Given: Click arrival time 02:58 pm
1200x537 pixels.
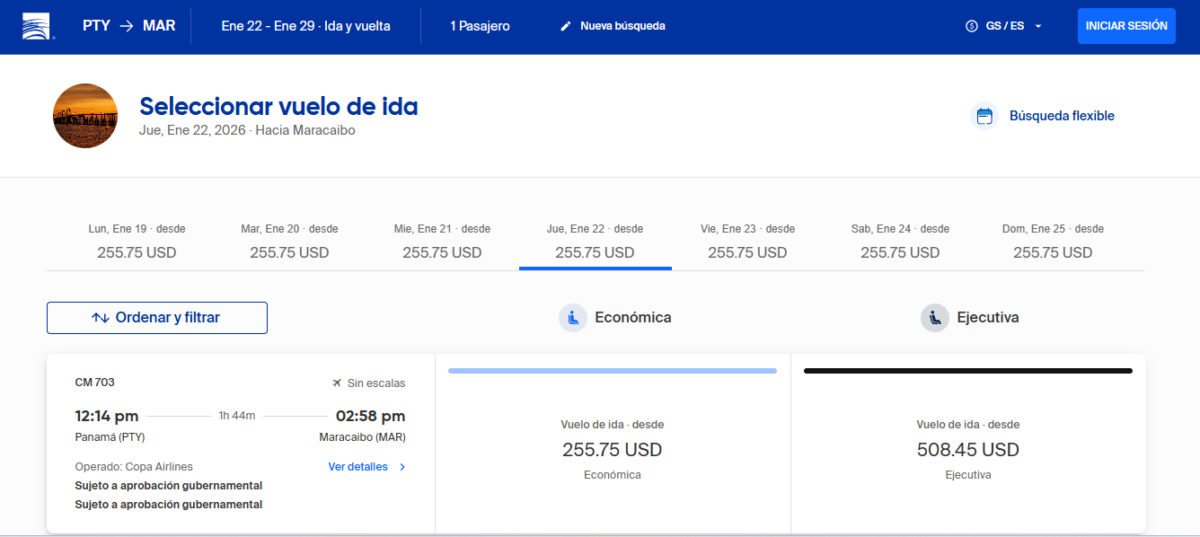Looking at the screenshot, I should pyautogui.click(x=371, y=416).
